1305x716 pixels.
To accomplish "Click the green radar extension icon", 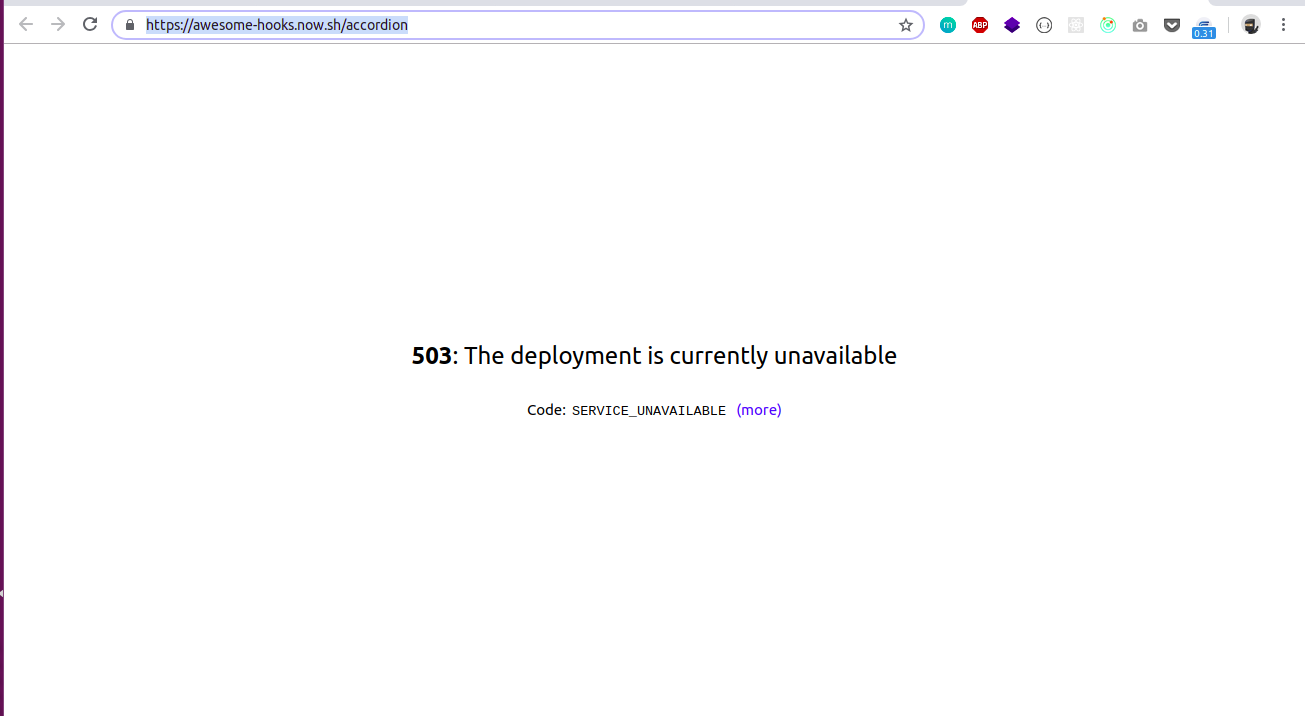I will pos(1108,24).
